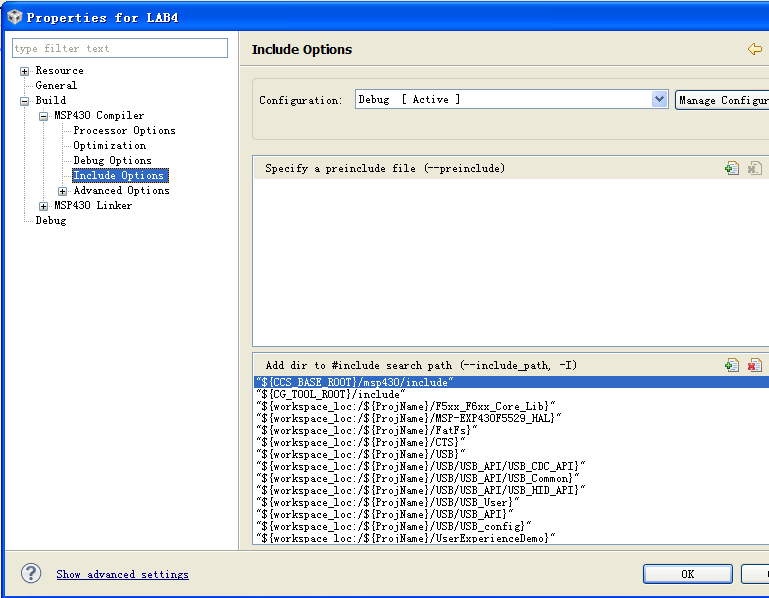The image size is (769, 598).
Task: Expand the Resource tree node
Action: [x=25, y=71]
